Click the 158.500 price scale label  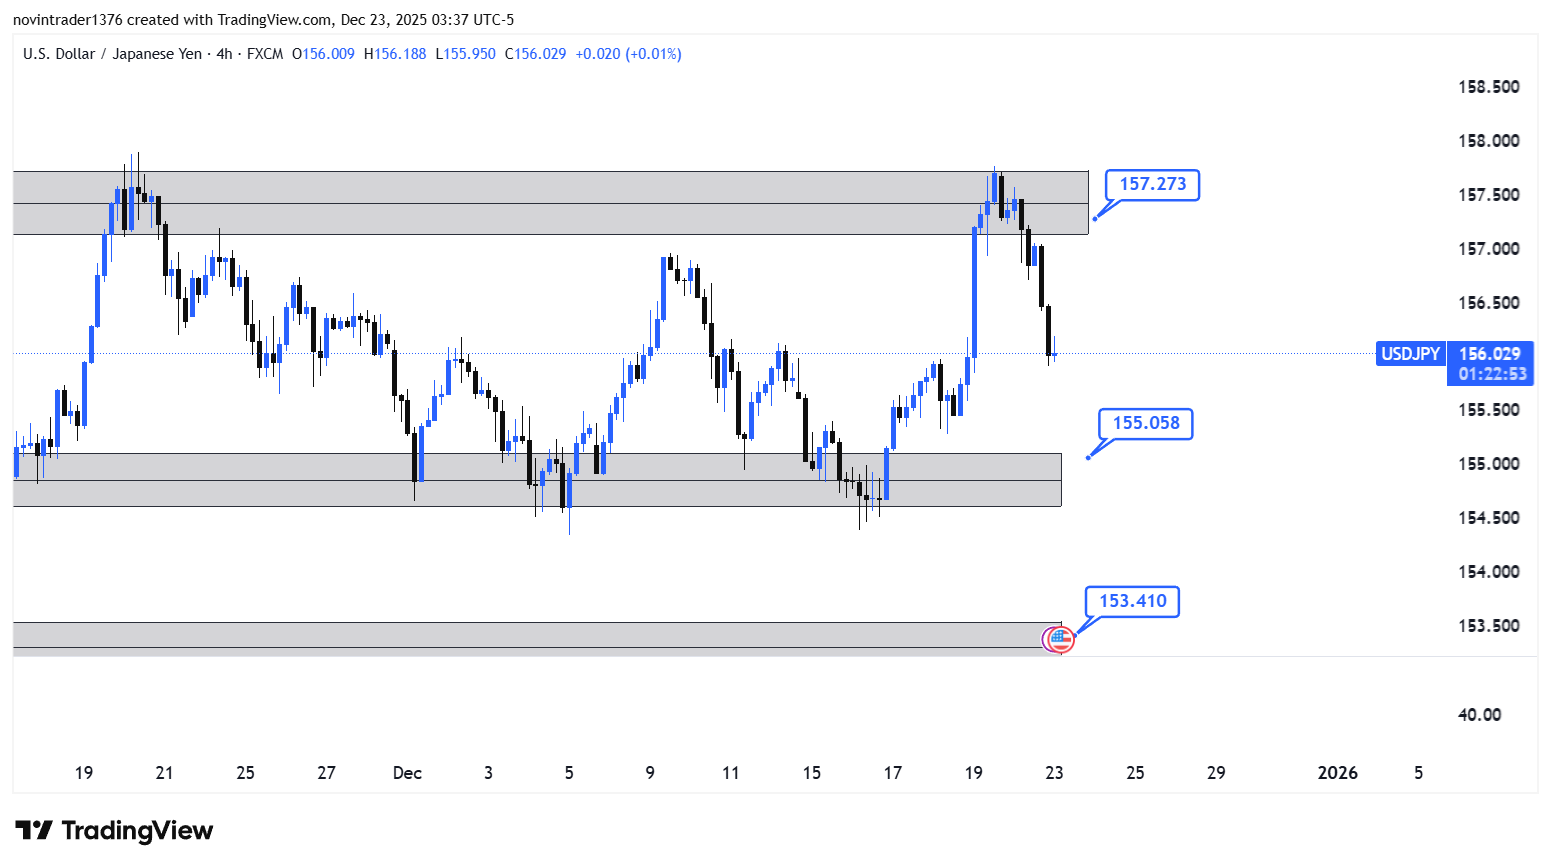pos(1488,87)
